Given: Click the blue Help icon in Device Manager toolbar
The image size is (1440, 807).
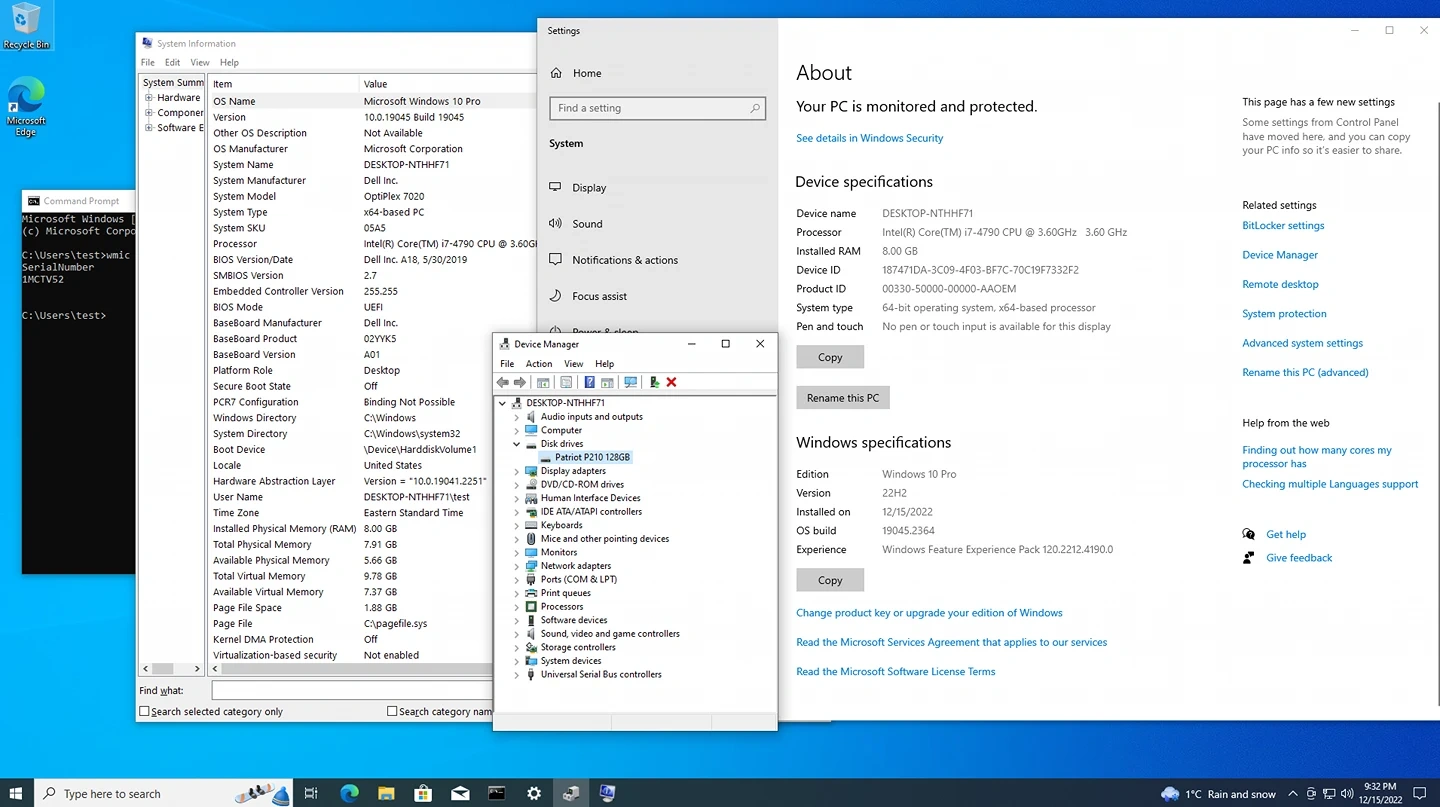Looking at the screenshot, I should click(x=589, y=382).
